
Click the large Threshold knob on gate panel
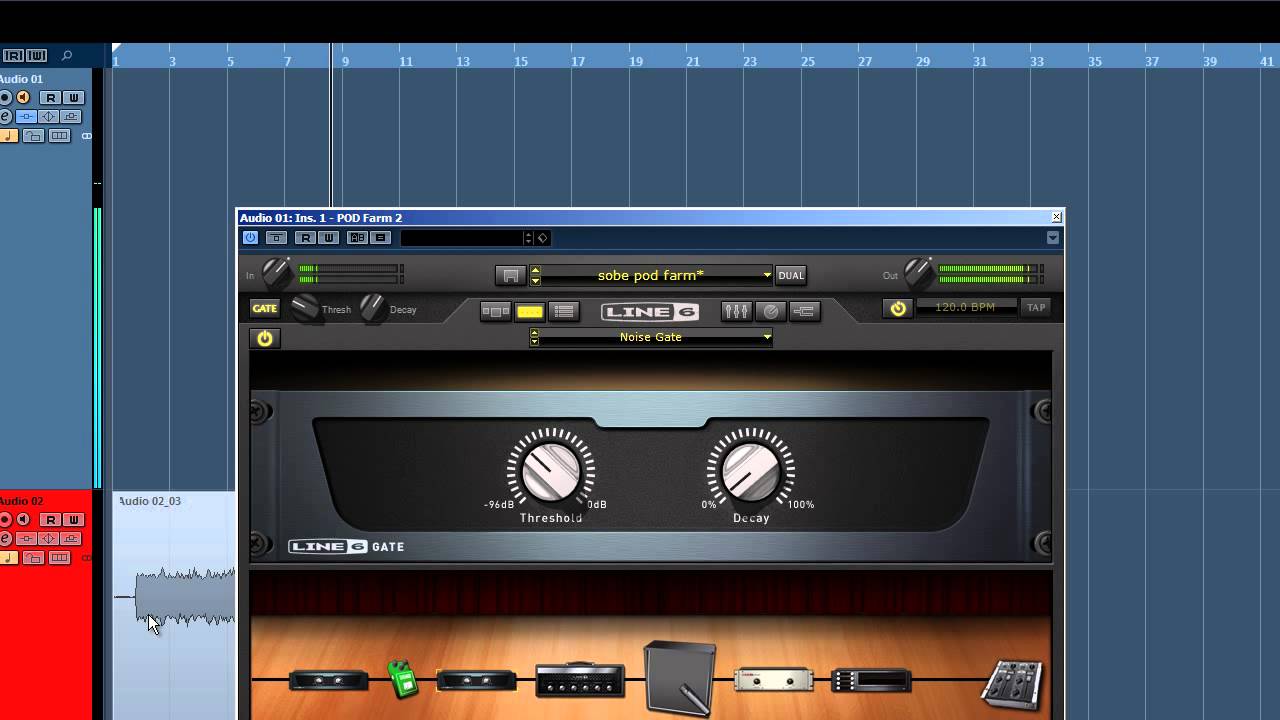[550, 471]
